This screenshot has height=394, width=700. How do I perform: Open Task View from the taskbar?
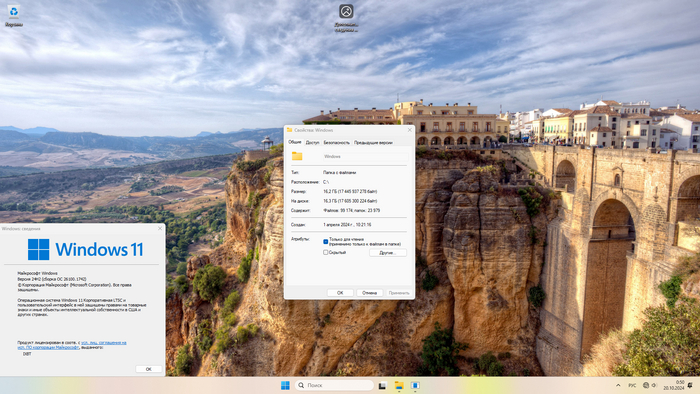(x=383, y=386)
